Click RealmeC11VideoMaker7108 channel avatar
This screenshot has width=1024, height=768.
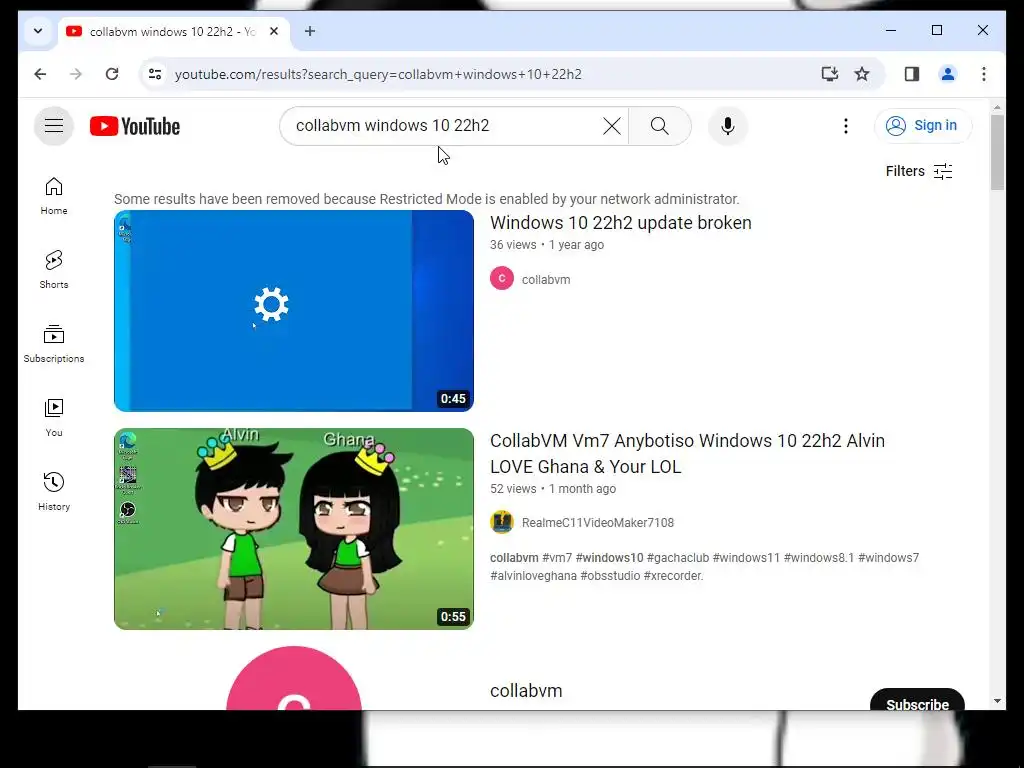click(502, 522)
